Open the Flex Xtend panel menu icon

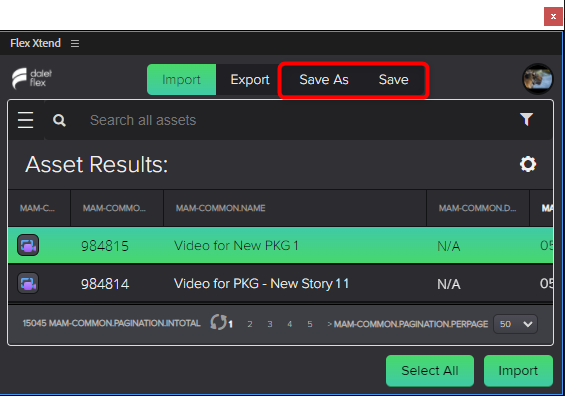[75, 44]
